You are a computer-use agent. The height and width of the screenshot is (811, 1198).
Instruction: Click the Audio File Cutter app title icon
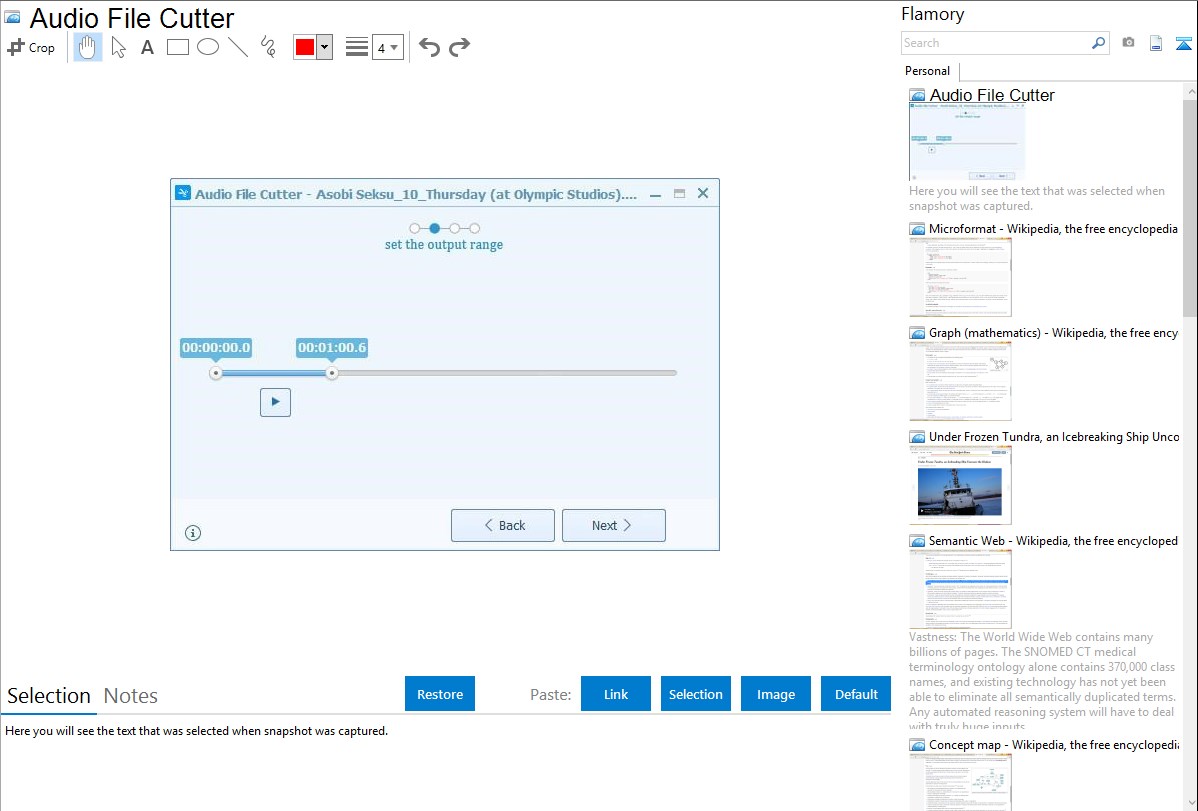coord(183,193)
